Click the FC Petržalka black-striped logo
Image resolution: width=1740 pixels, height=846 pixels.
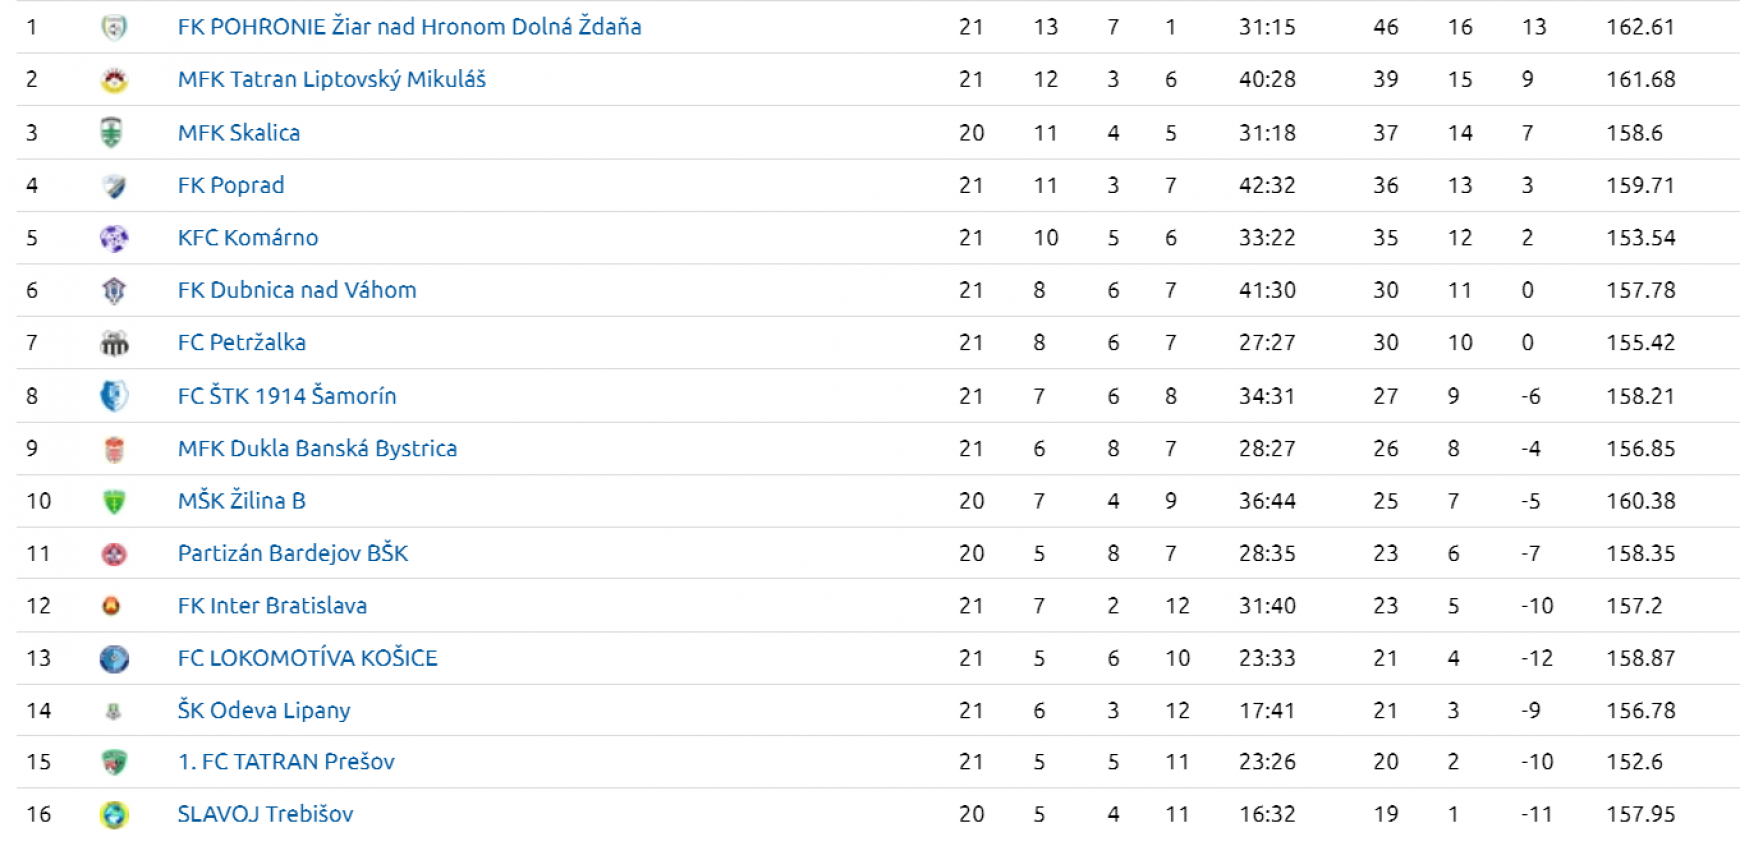[114, 343]
